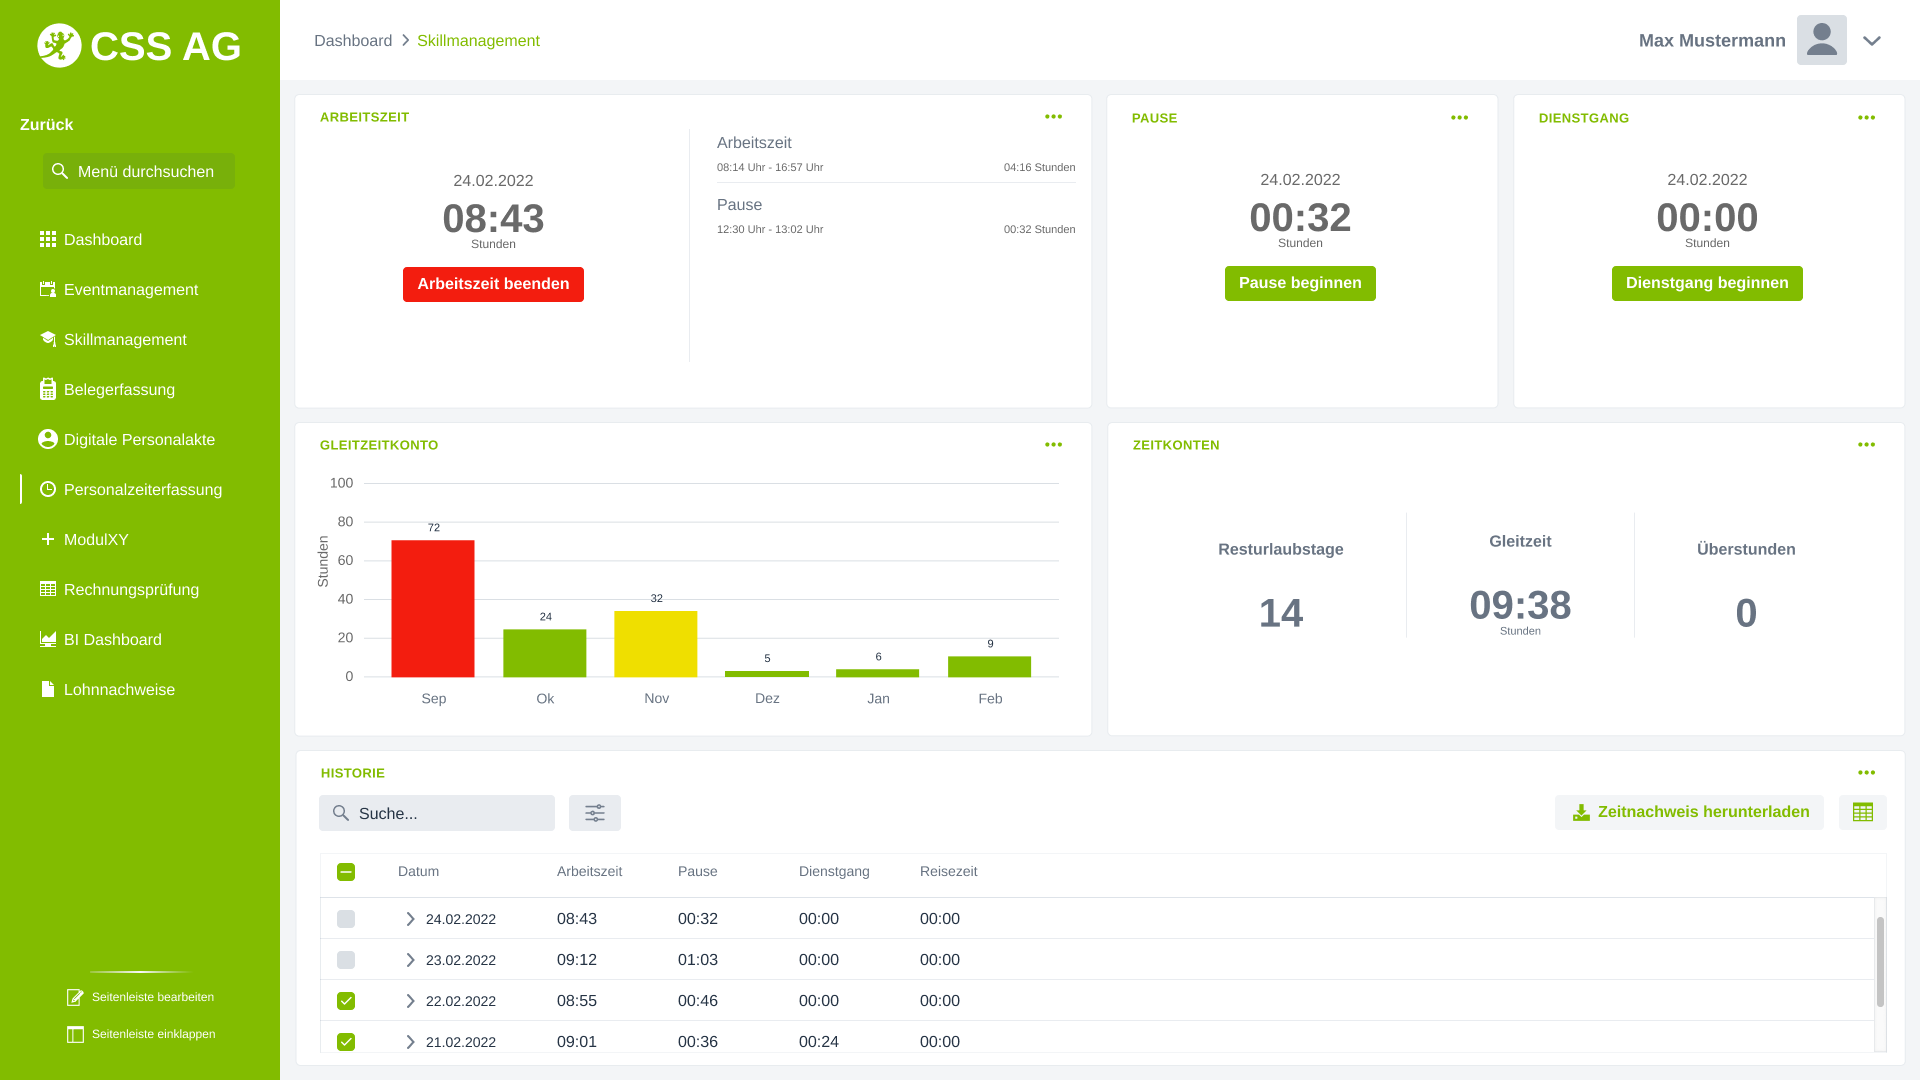Viewport: 1920px width, 1080px height.
Task: Click the Dienstgang beginnen button
Action: tap(1707, 283)
